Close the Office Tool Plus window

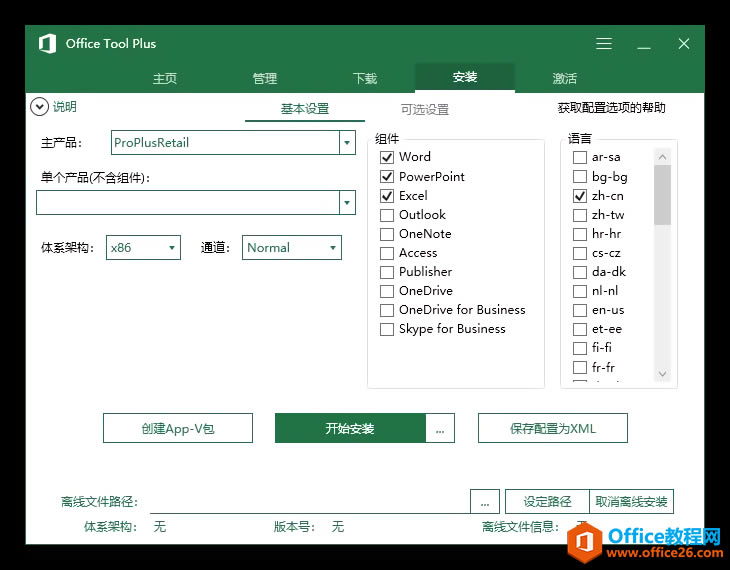tap(684, 44)
